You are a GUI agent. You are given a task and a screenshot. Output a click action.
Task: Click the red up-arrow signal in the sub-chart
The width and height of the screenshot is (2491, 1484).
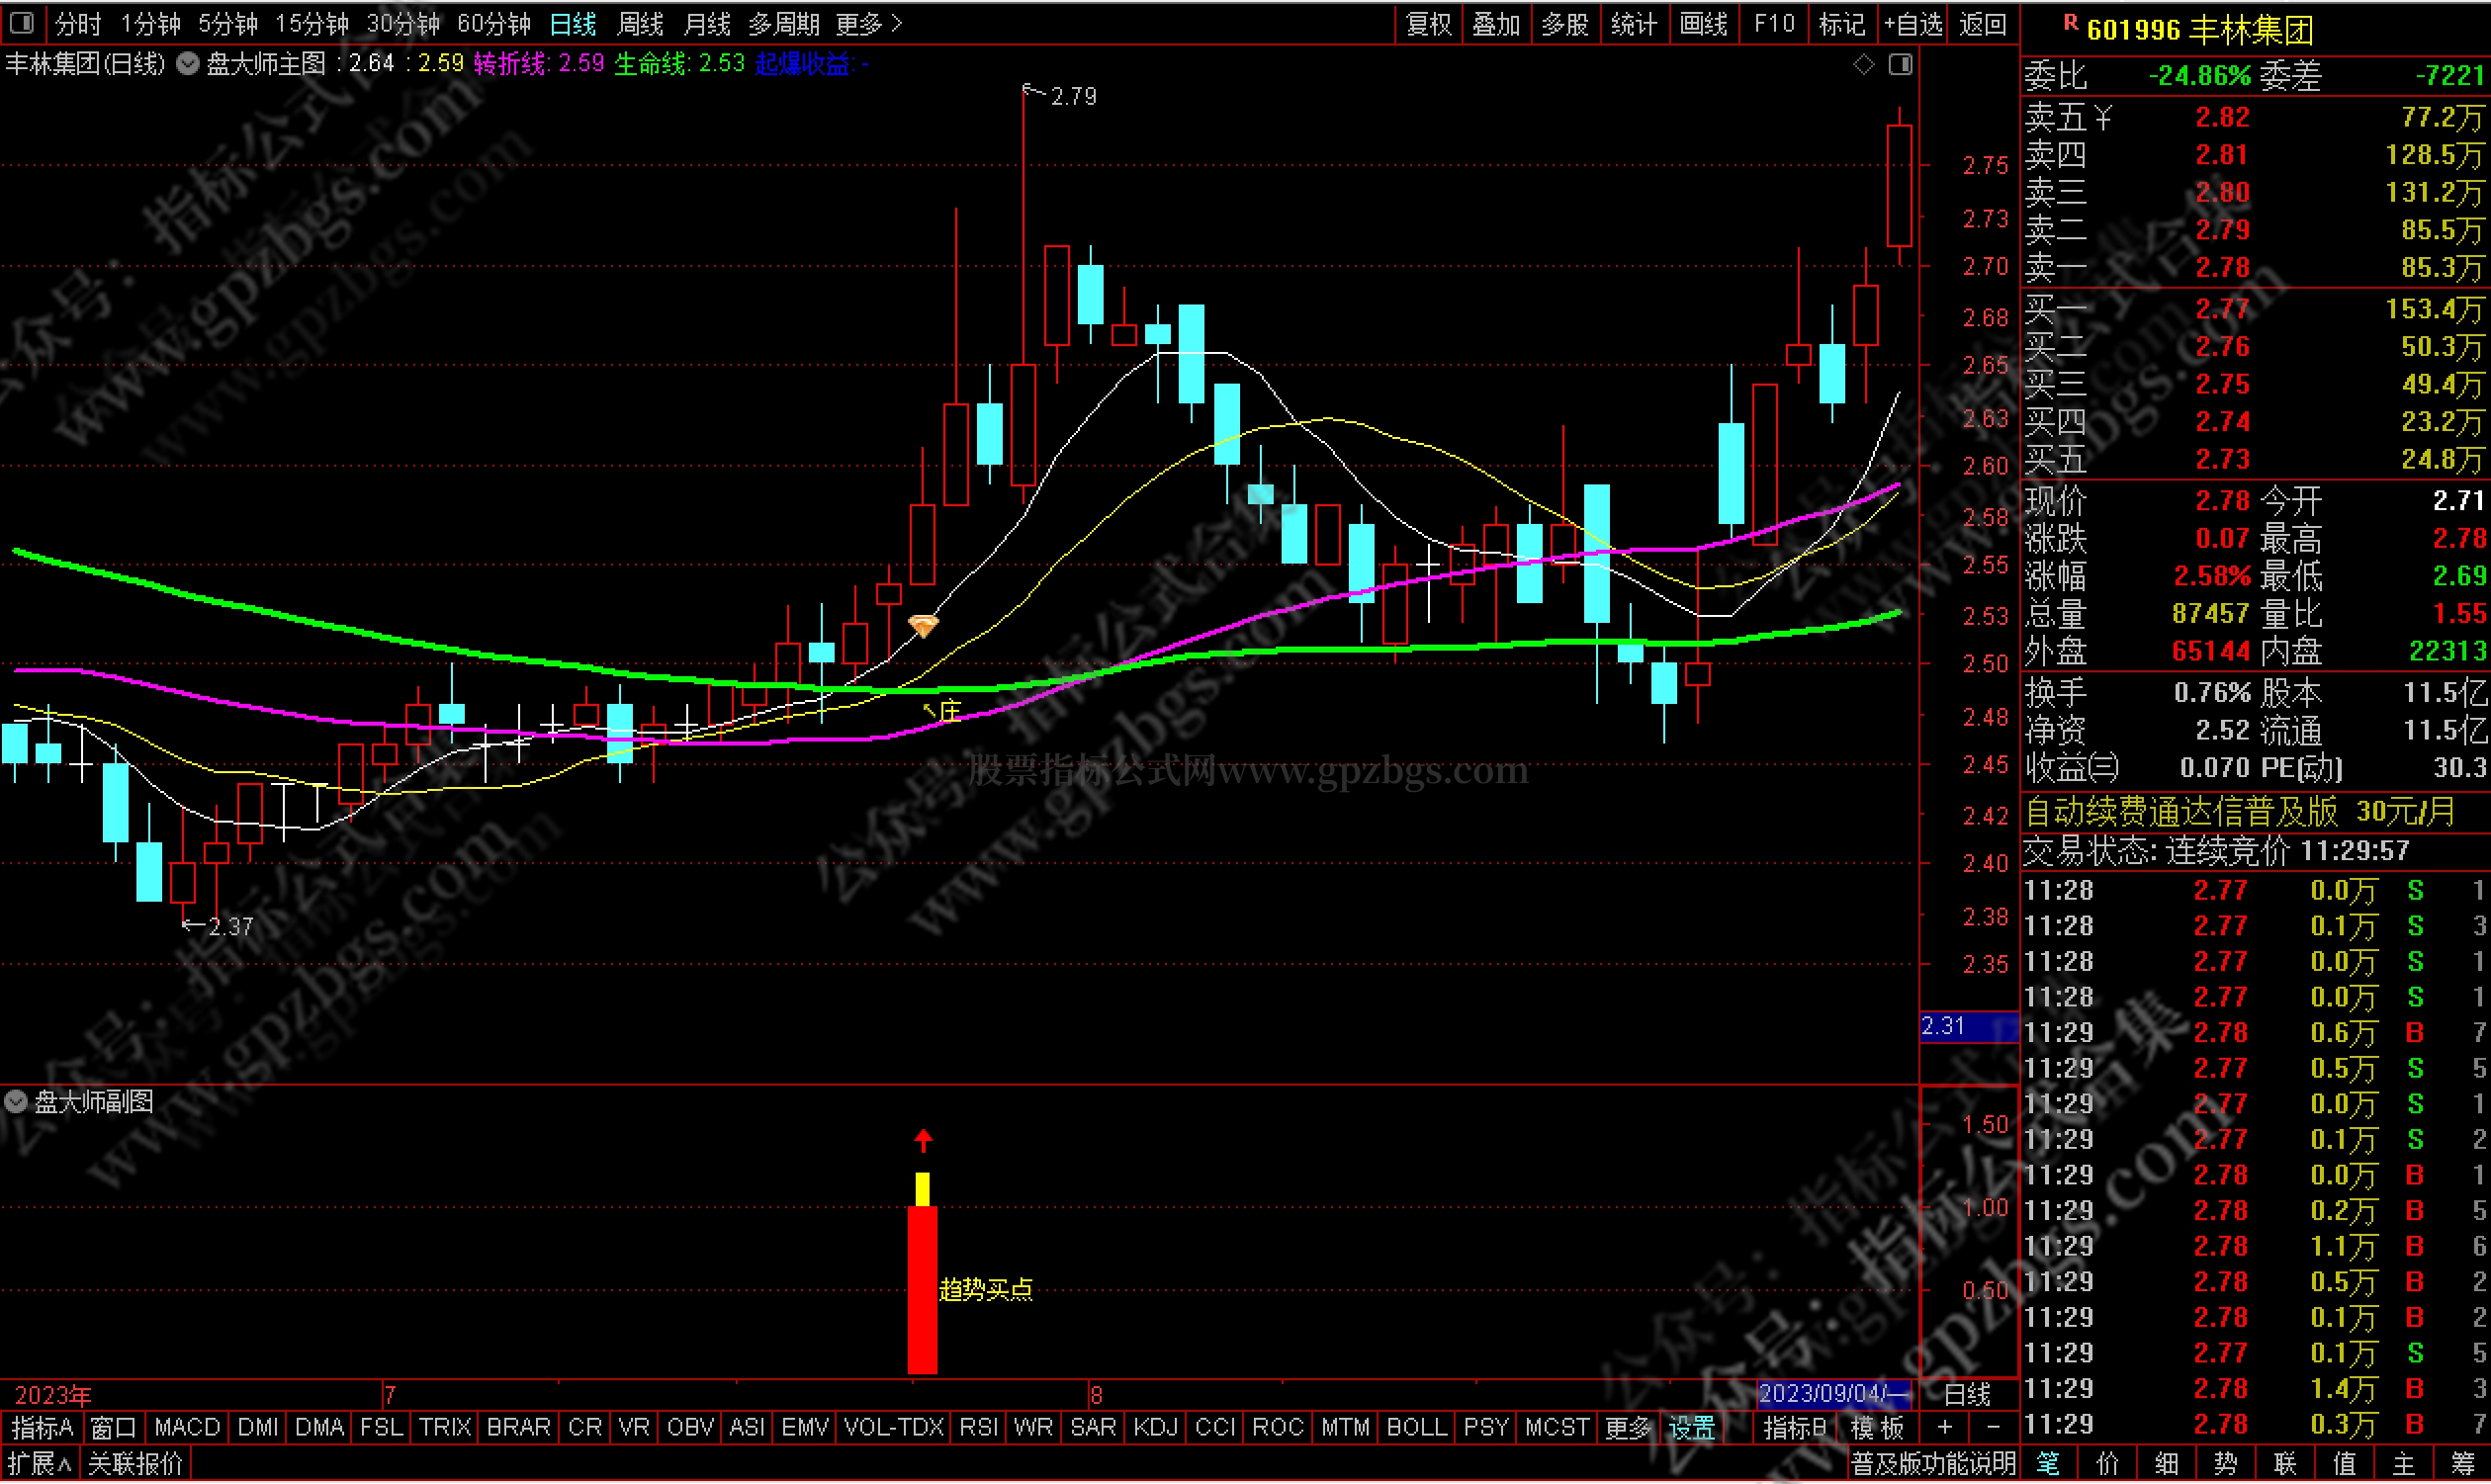pos(922,1140)
